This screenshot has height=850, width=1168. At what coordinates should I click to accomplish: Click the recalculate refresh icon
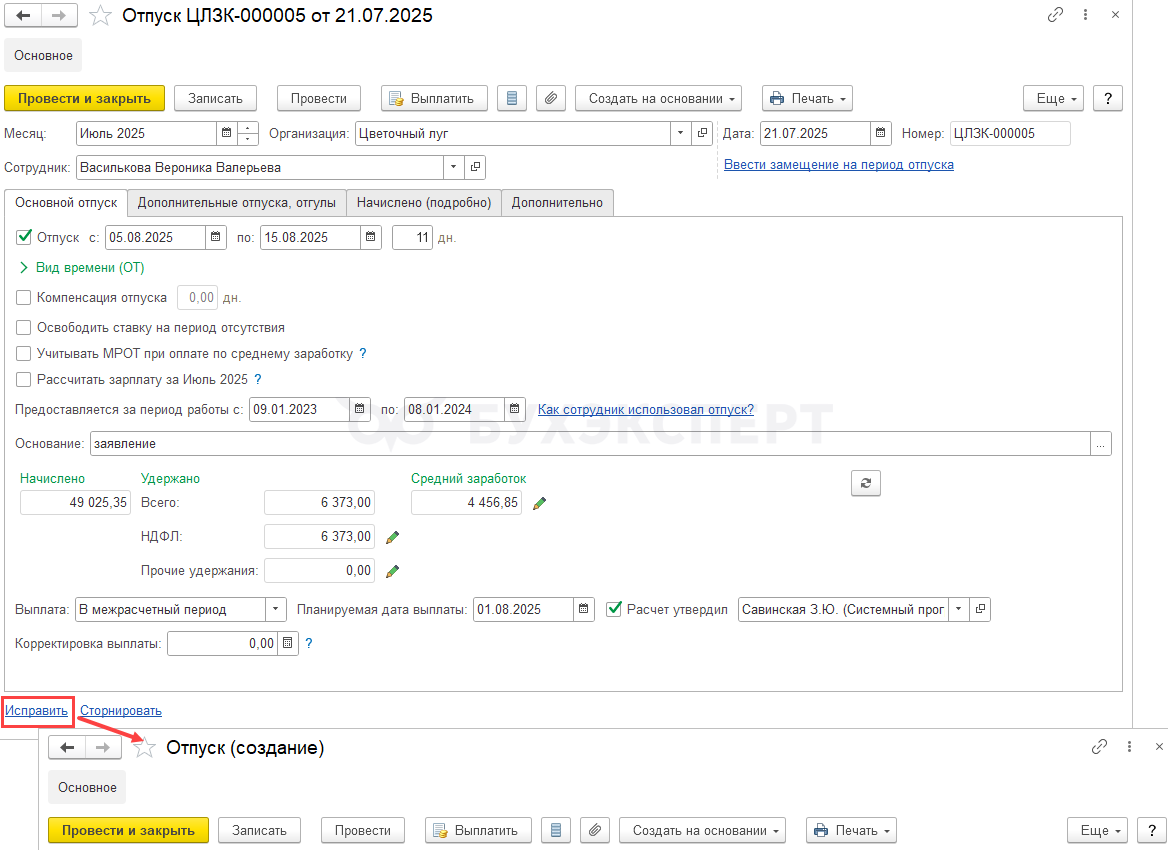866,483
